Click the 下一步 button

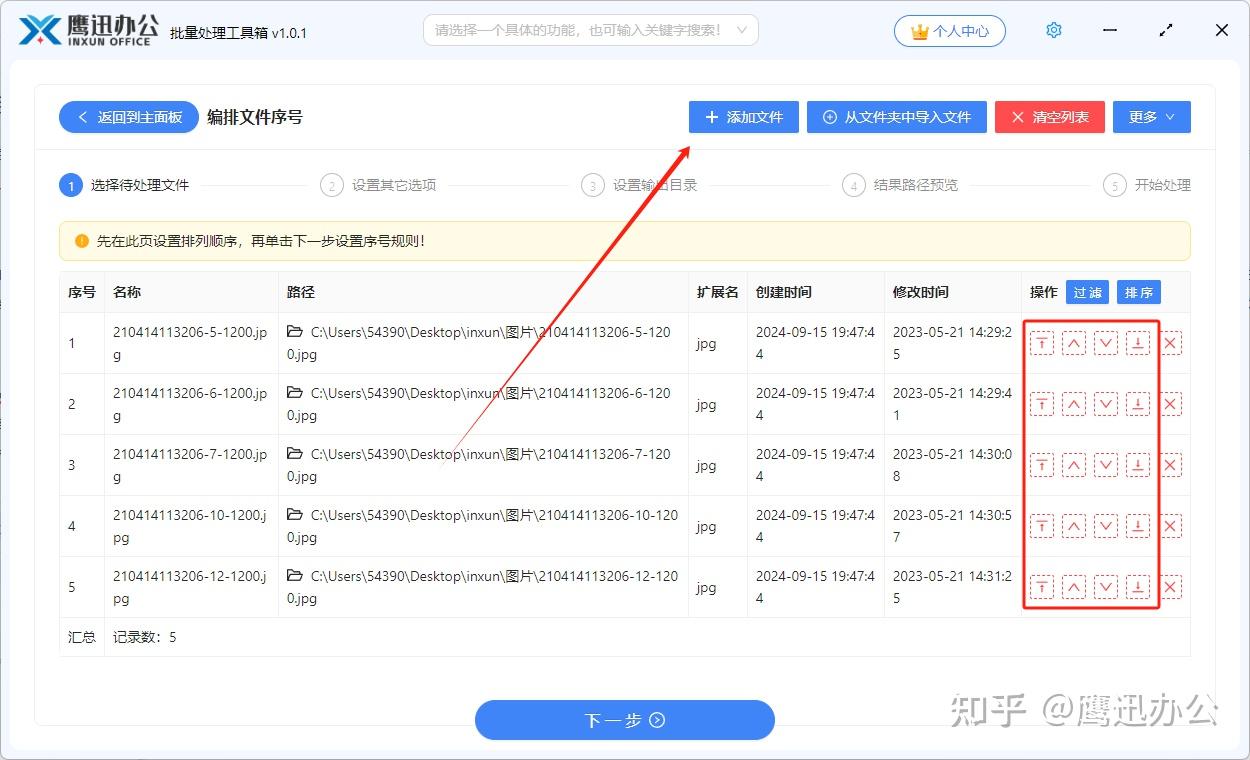click(625, 720)
